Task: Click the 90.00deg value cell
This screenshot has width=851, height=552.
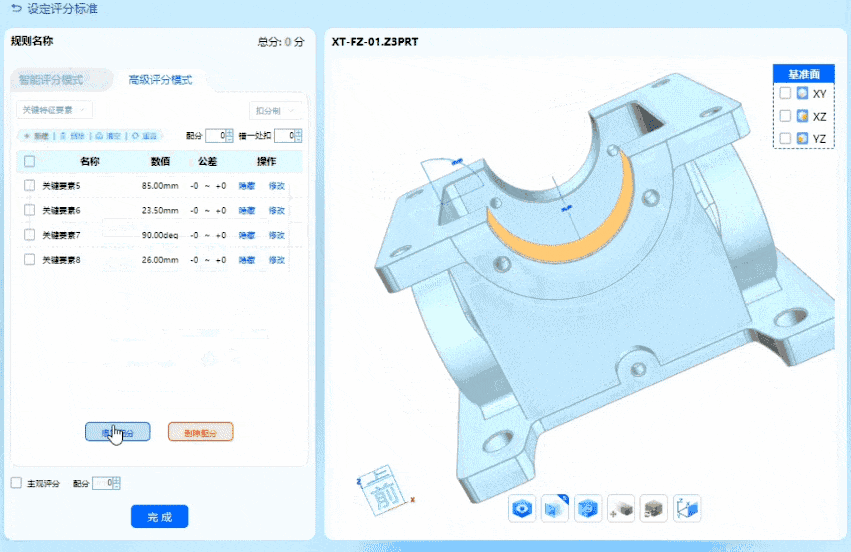Action: click(x=160, y=235)
